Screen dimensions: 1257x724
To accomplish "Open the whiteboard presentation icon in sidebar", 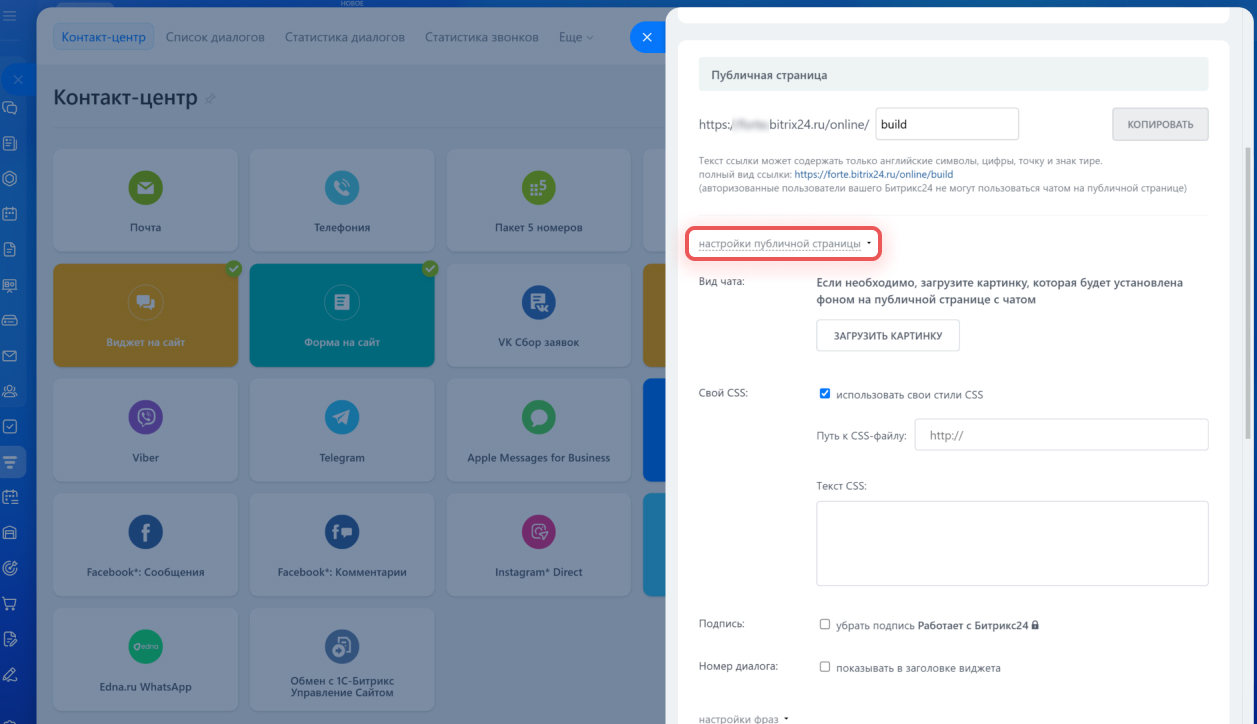I will 10,285.
